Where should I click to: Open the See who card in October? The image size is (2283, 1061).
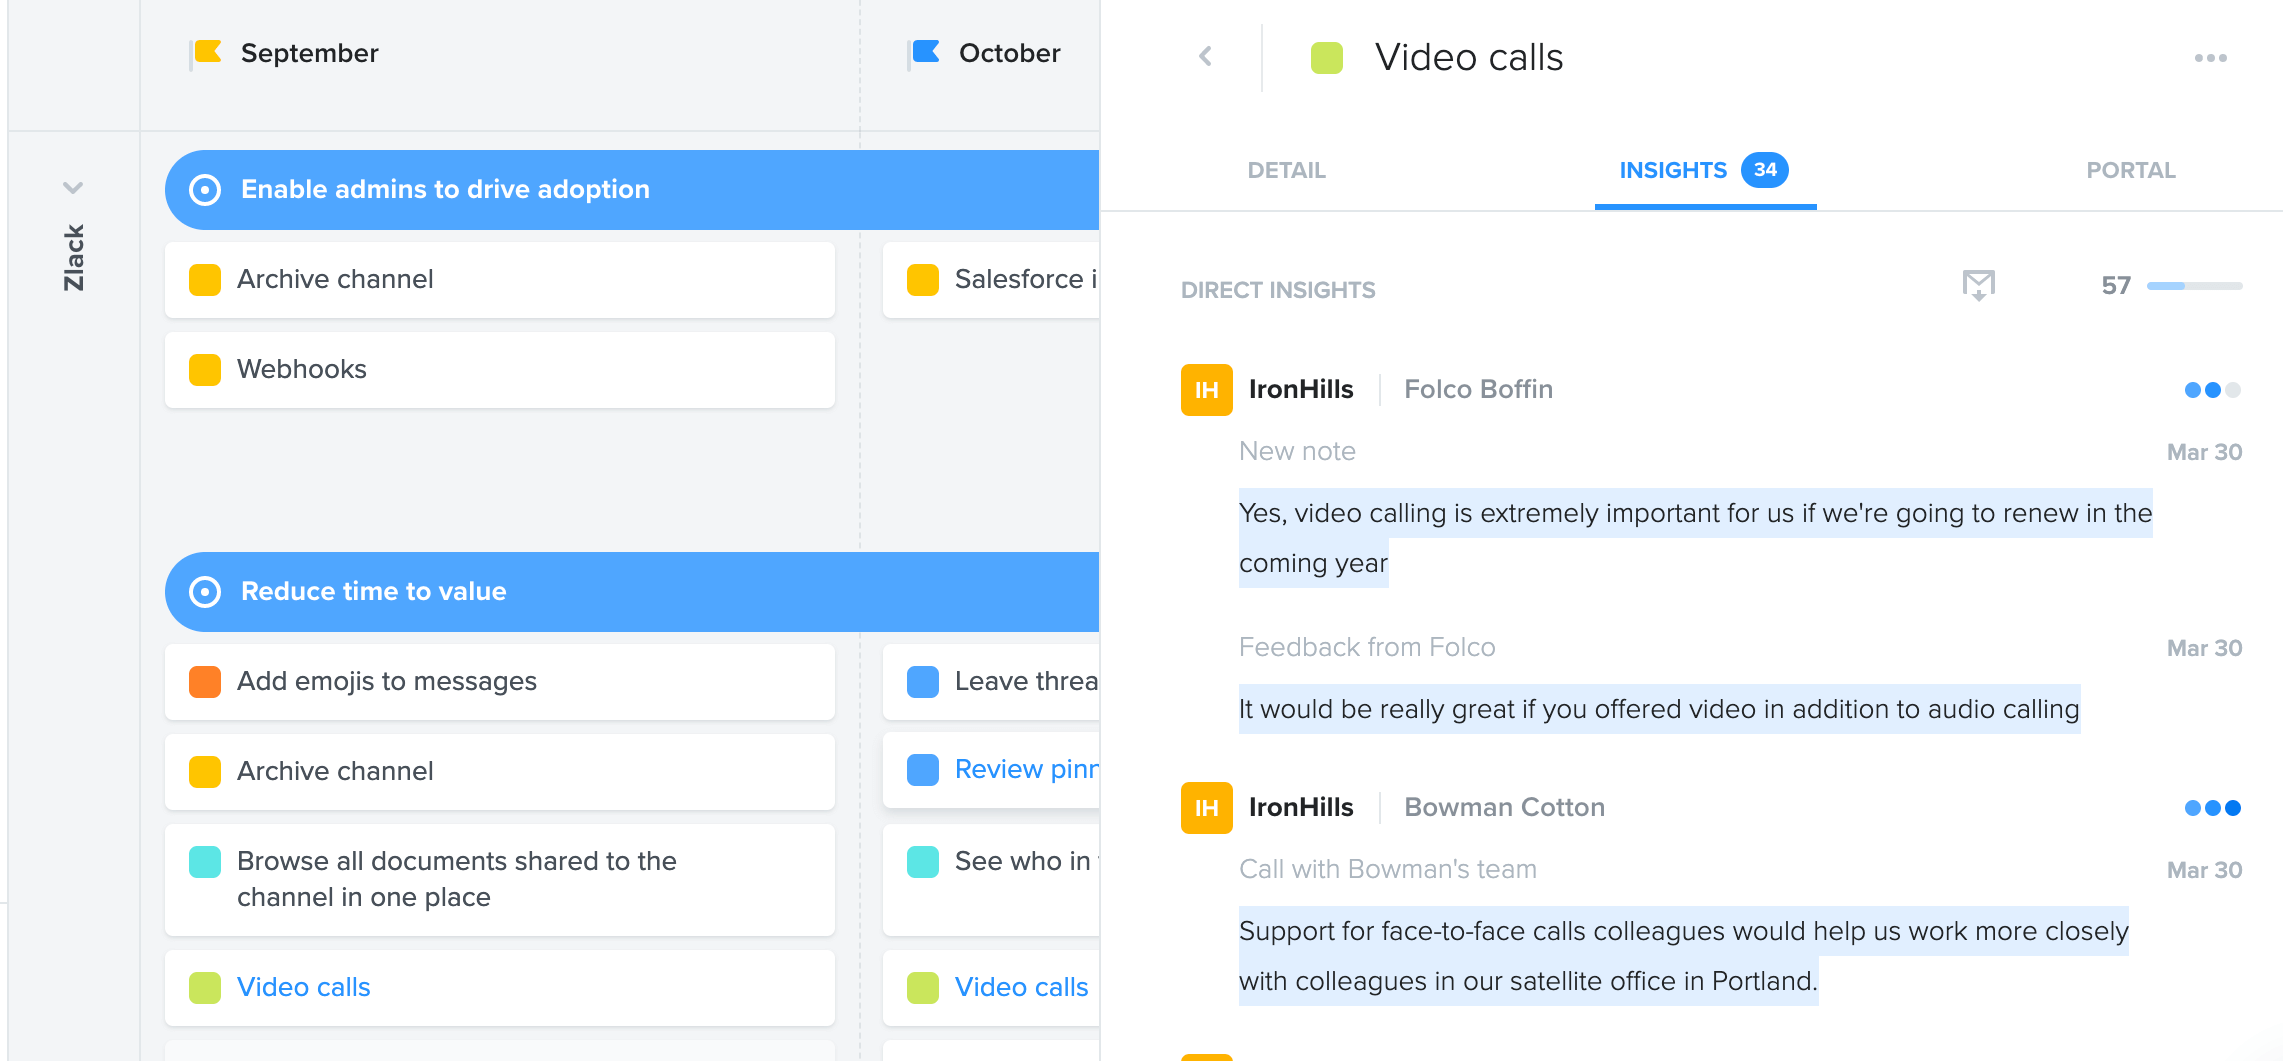991,880
